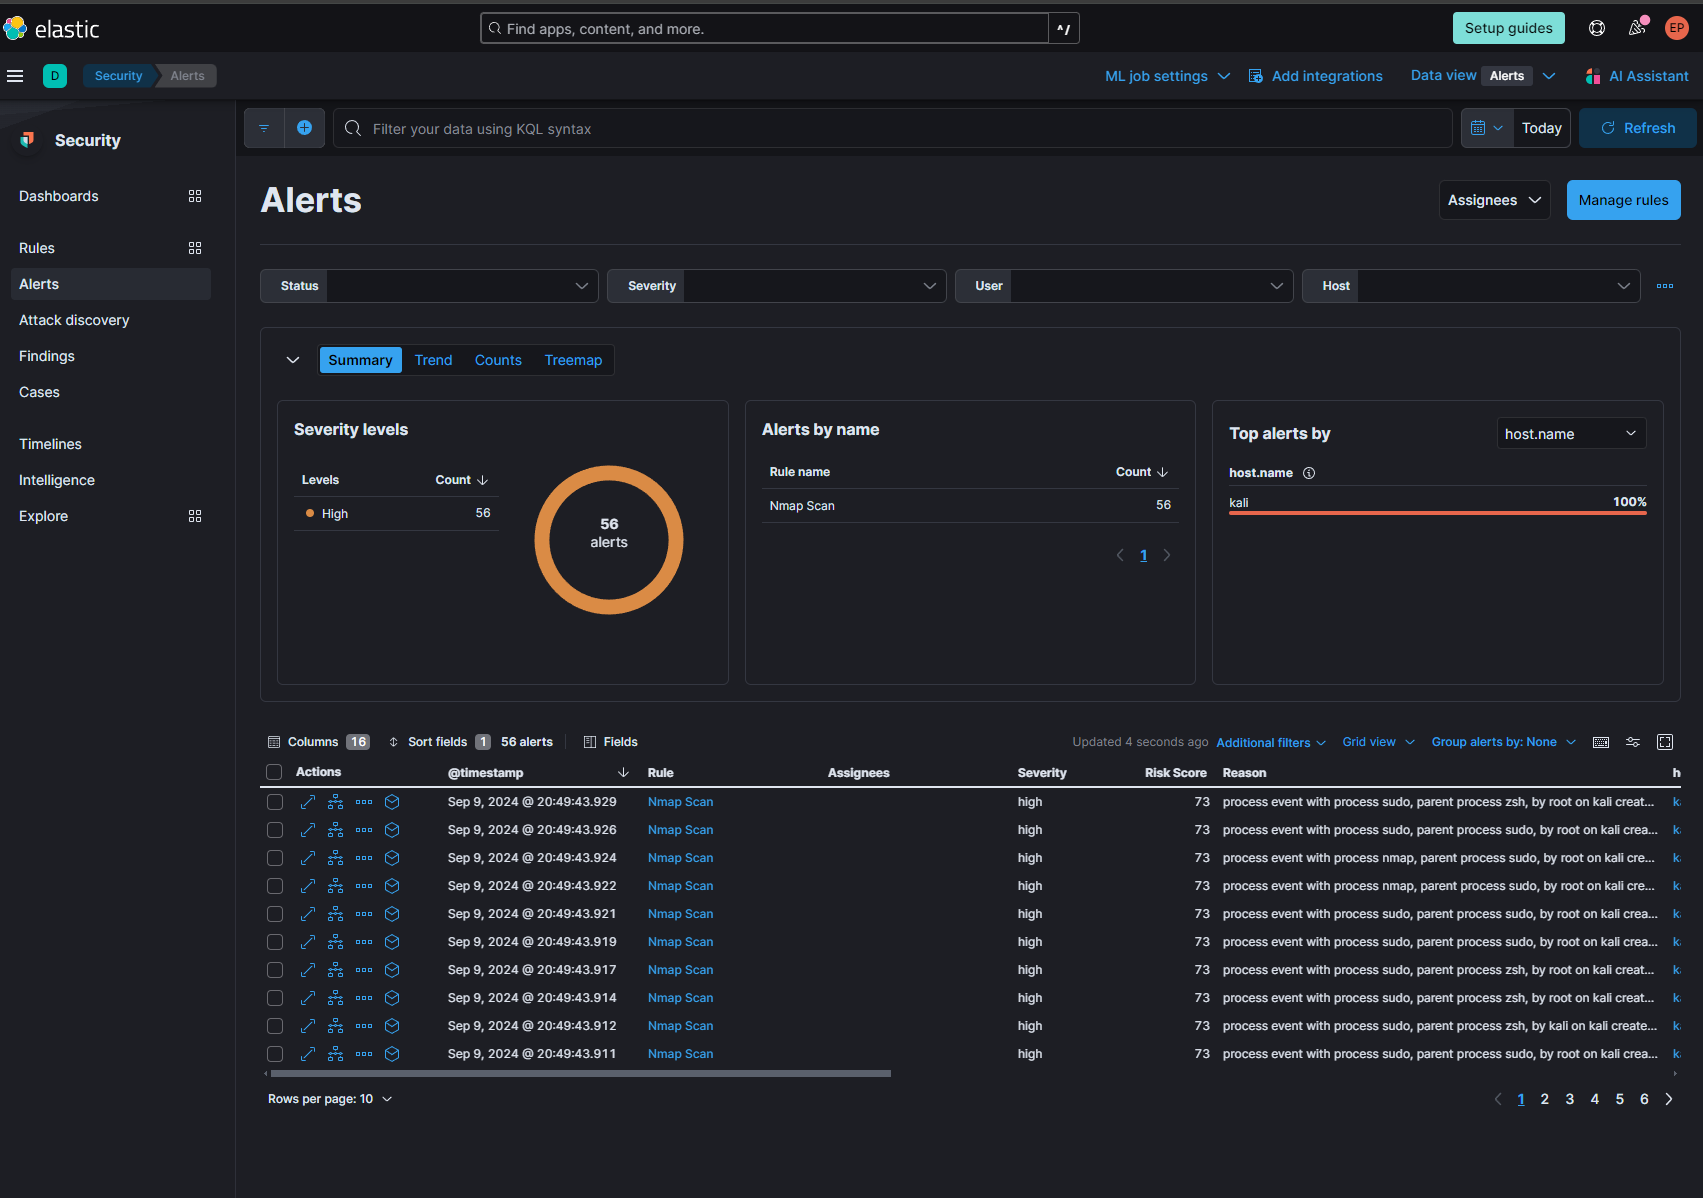
Task: Click the Elastic logo
Action: pos(51,29)
